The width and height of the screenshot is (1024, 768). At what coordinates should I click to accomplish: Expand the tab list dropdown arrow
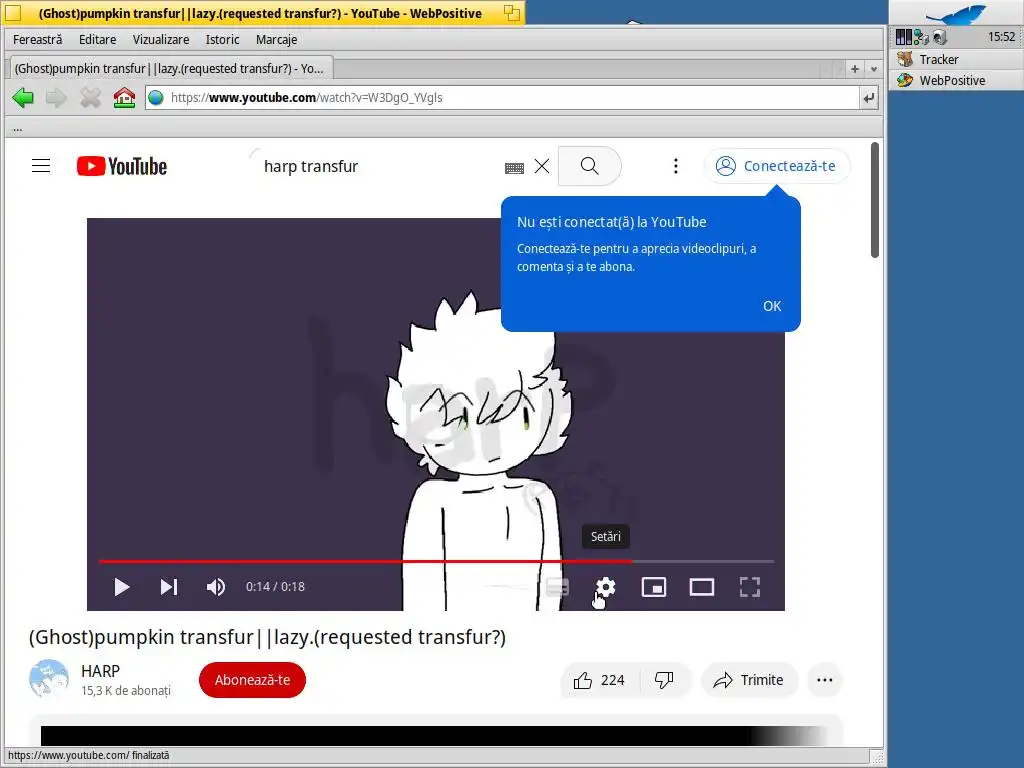874,69
